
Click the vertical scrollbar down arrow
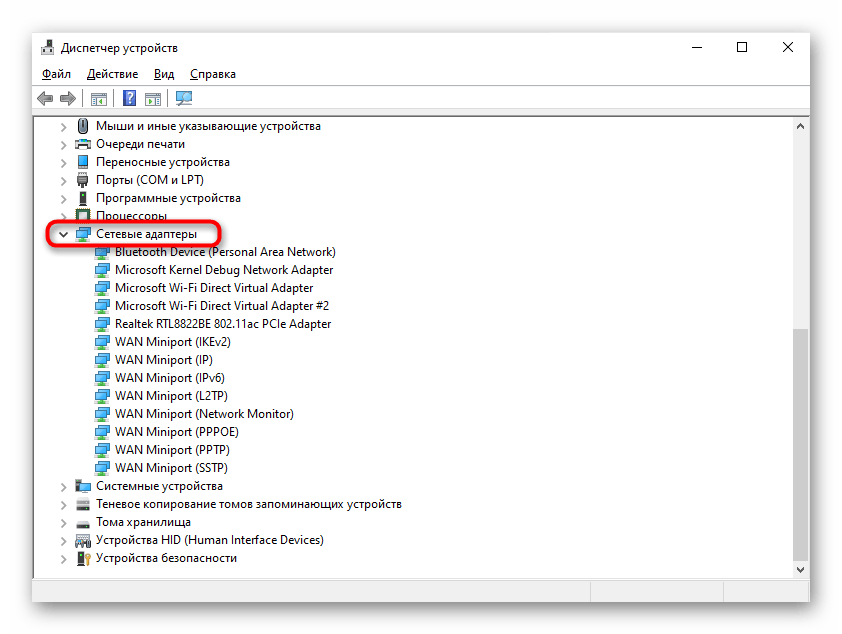[x=799, y=568]
